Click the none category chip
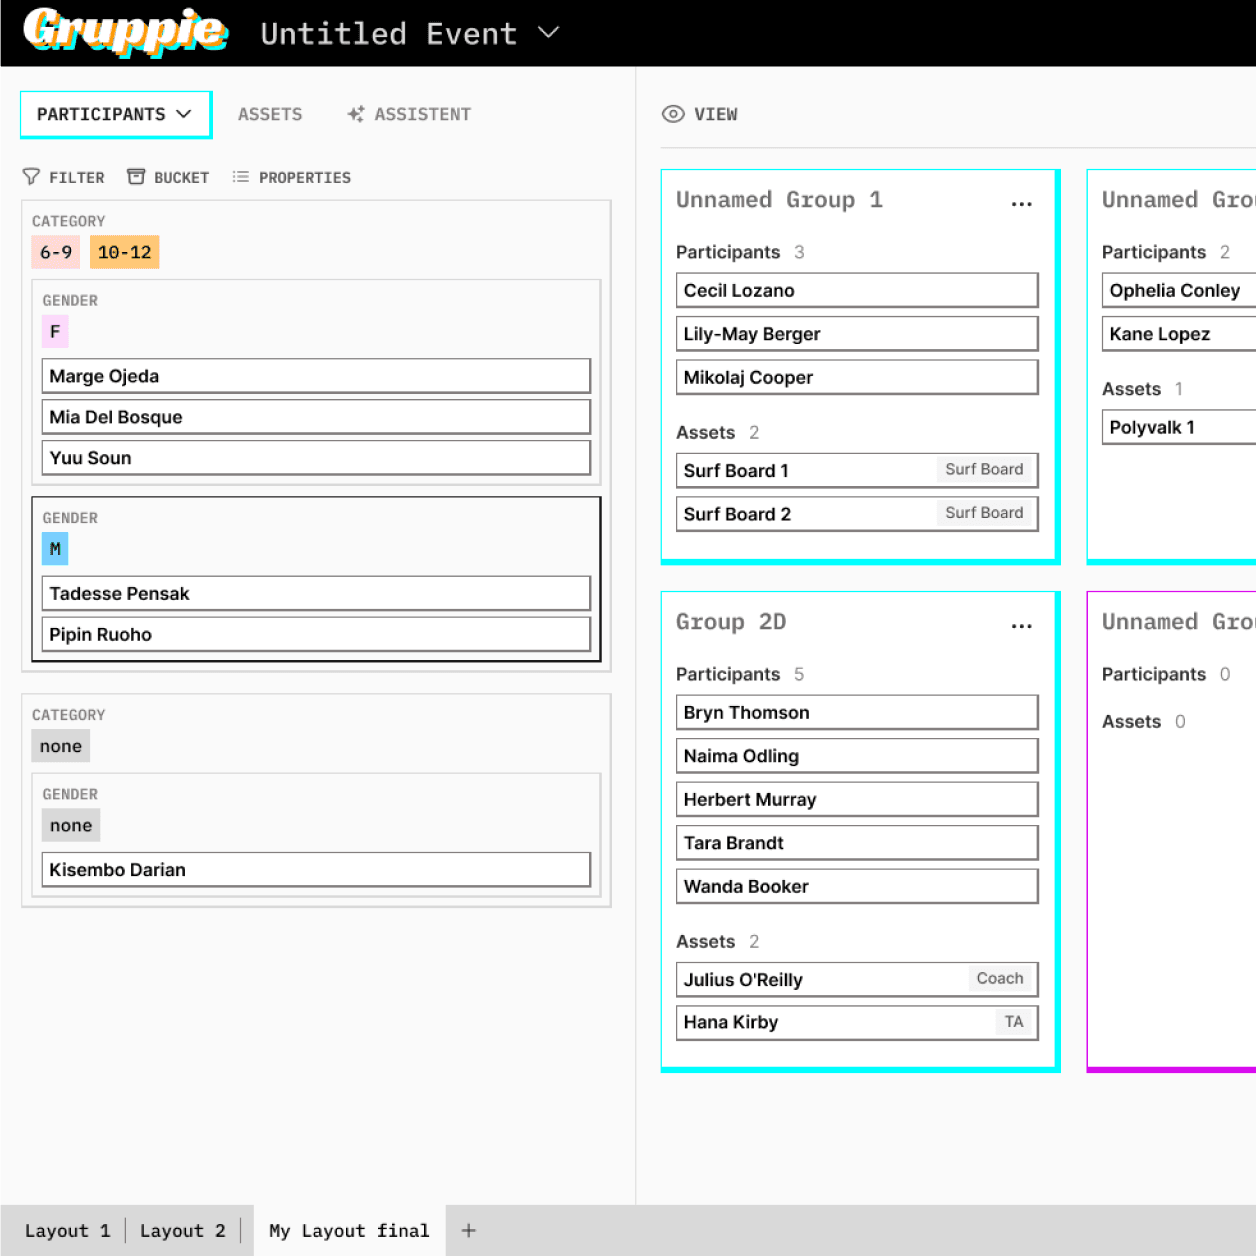Image resolution: width=1256 pixels, height=1256 pixels. tap(60, 745)
